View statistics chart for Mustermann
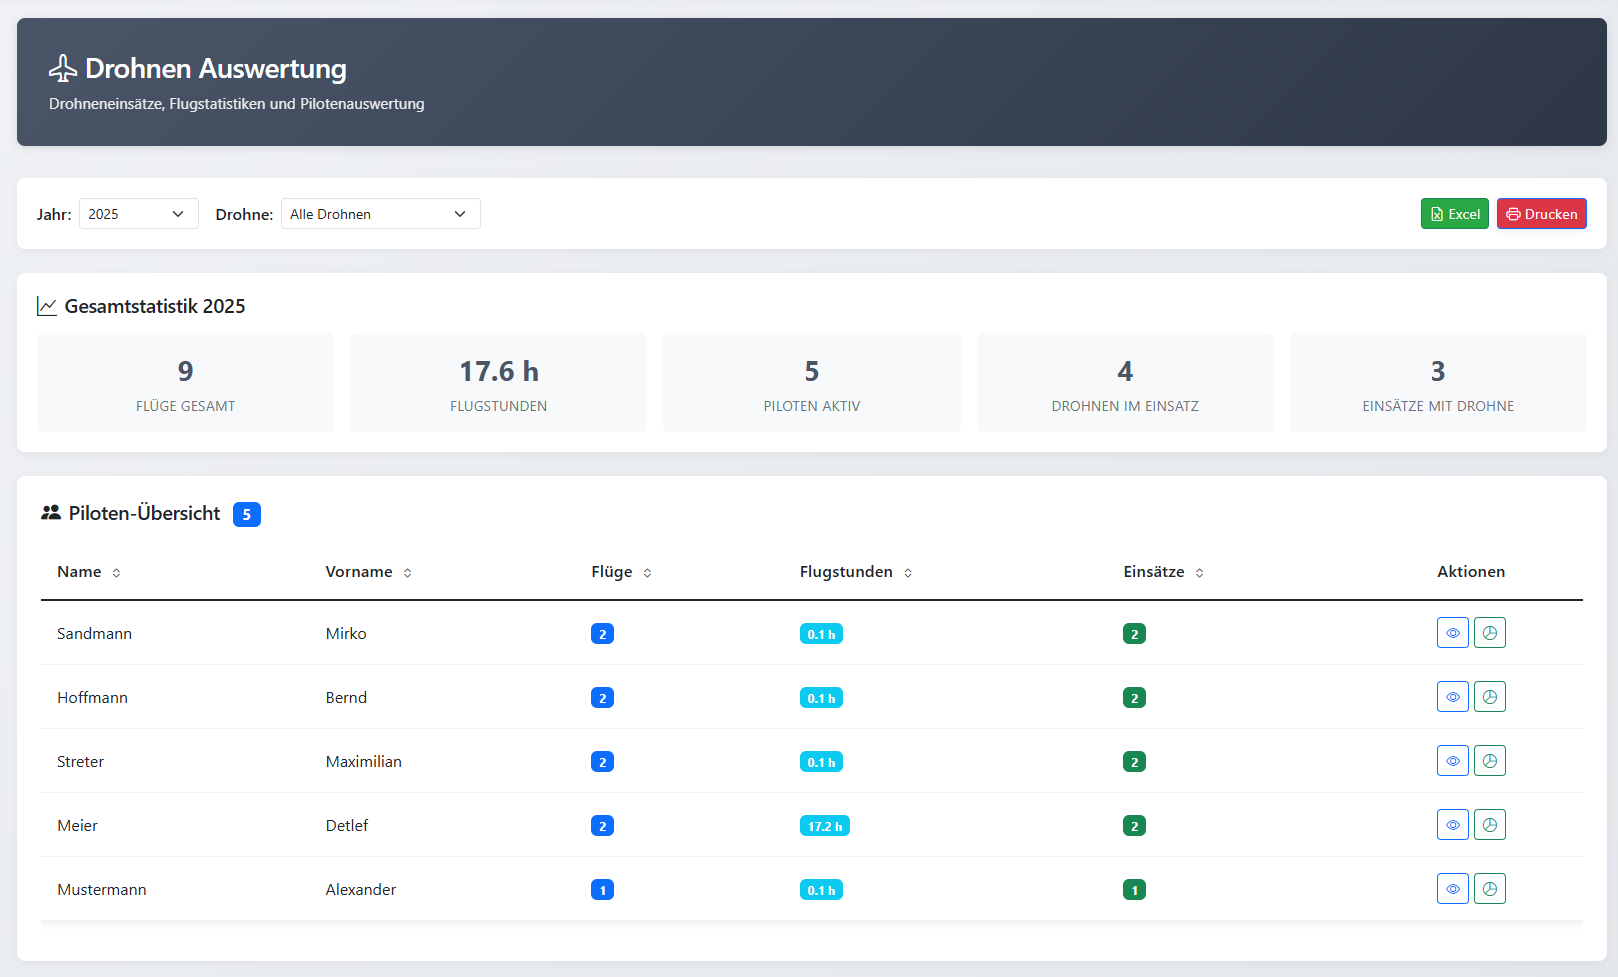This screenshot has height=977, width=1618. tap(1490, 888)
